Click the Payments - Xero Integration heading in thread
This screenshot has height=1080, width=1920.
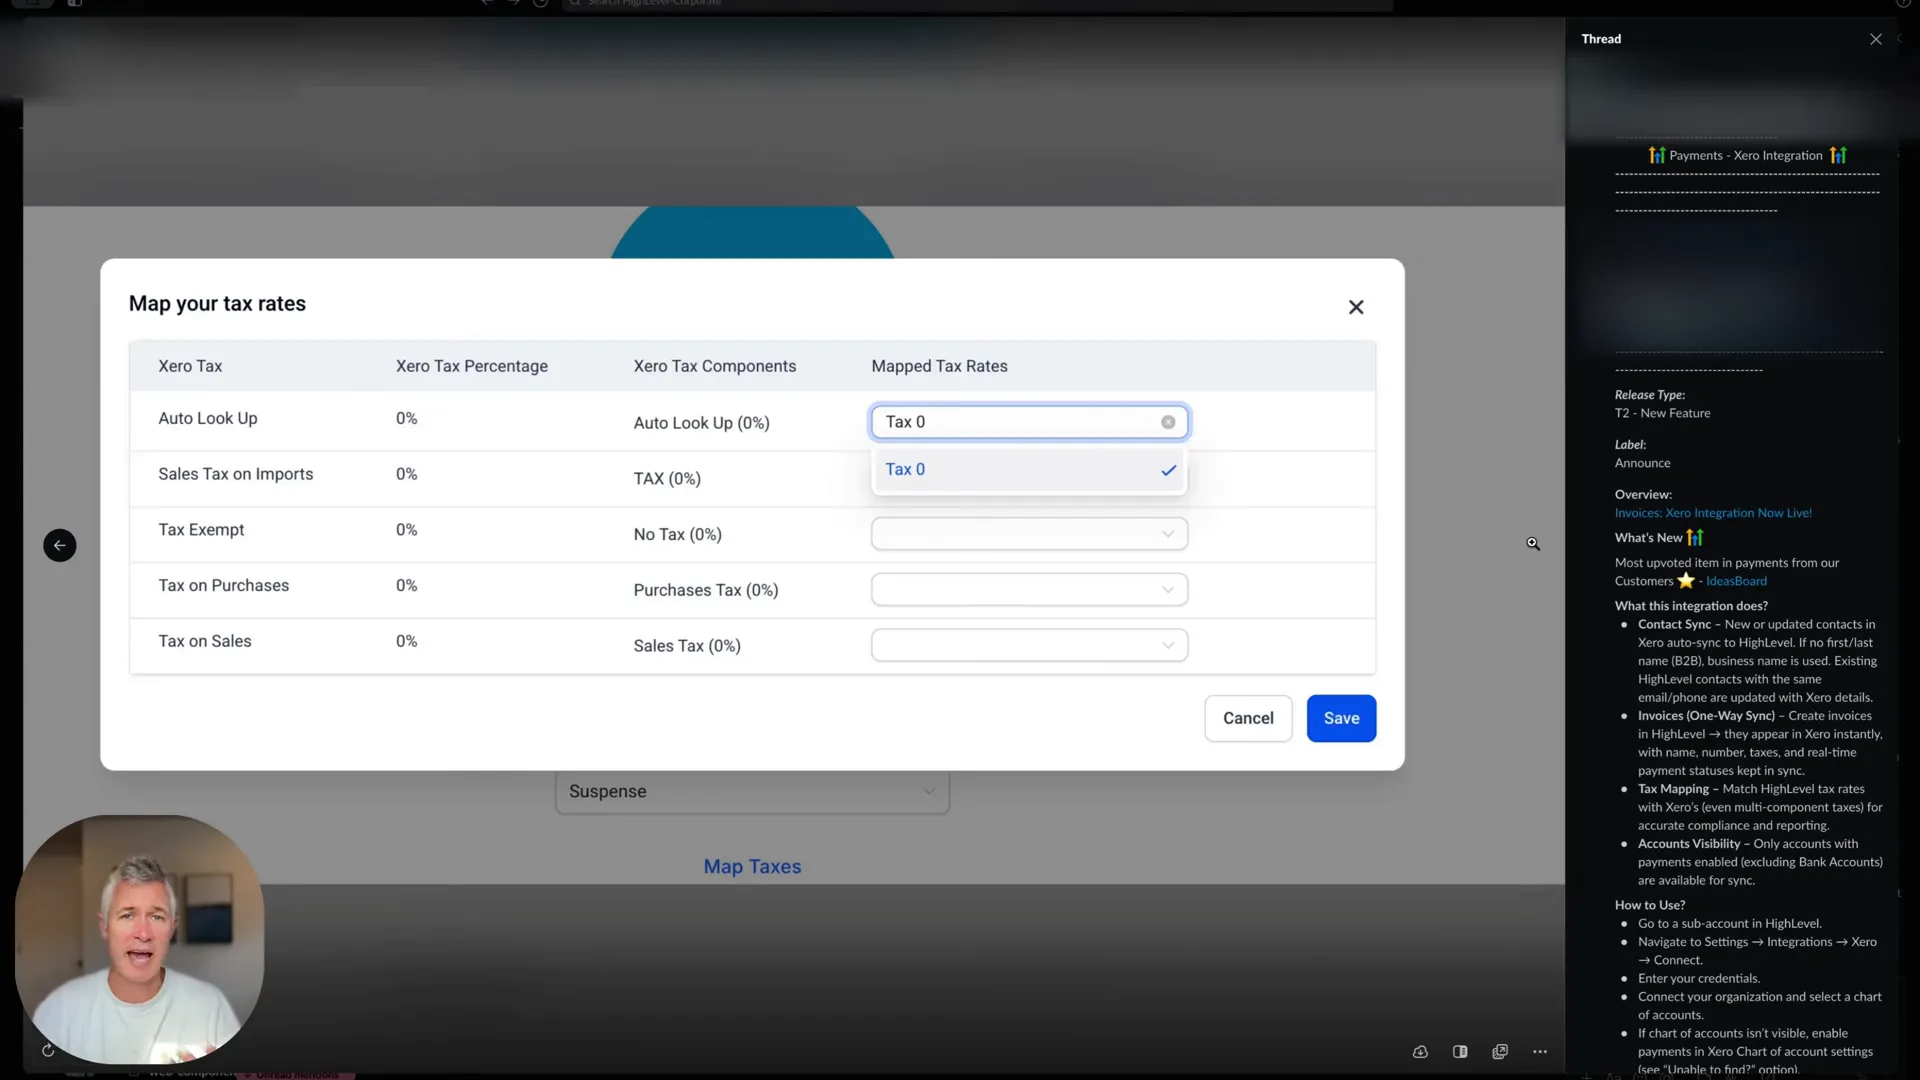(x=1746, y=155)
